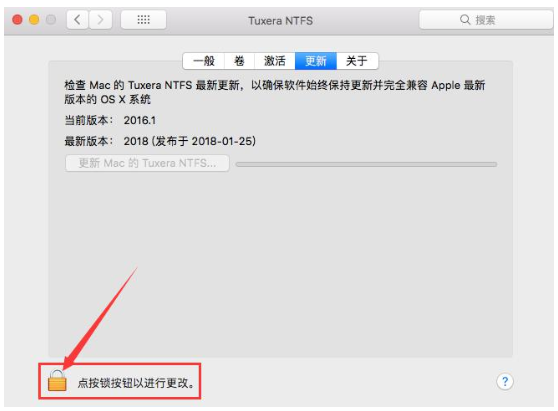This screenshot has height=411, width=558.
Task: Select the 激活 tab
Action: point(274,61)
